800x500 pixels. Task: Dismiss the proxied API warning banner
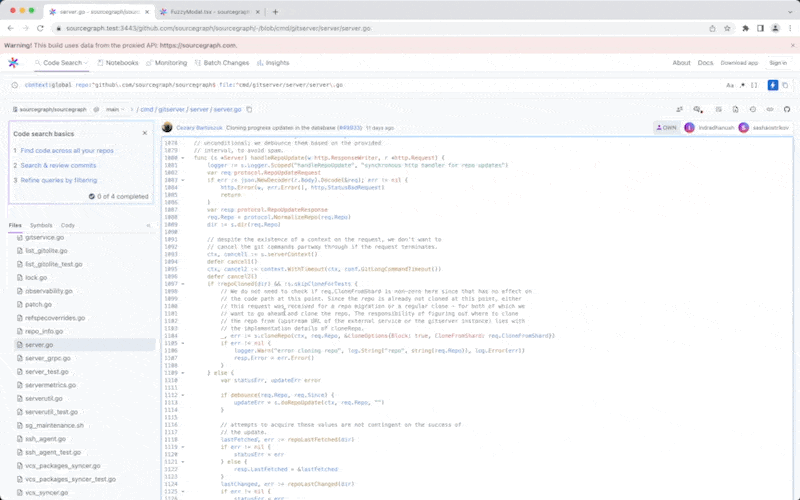click(792, 45)
